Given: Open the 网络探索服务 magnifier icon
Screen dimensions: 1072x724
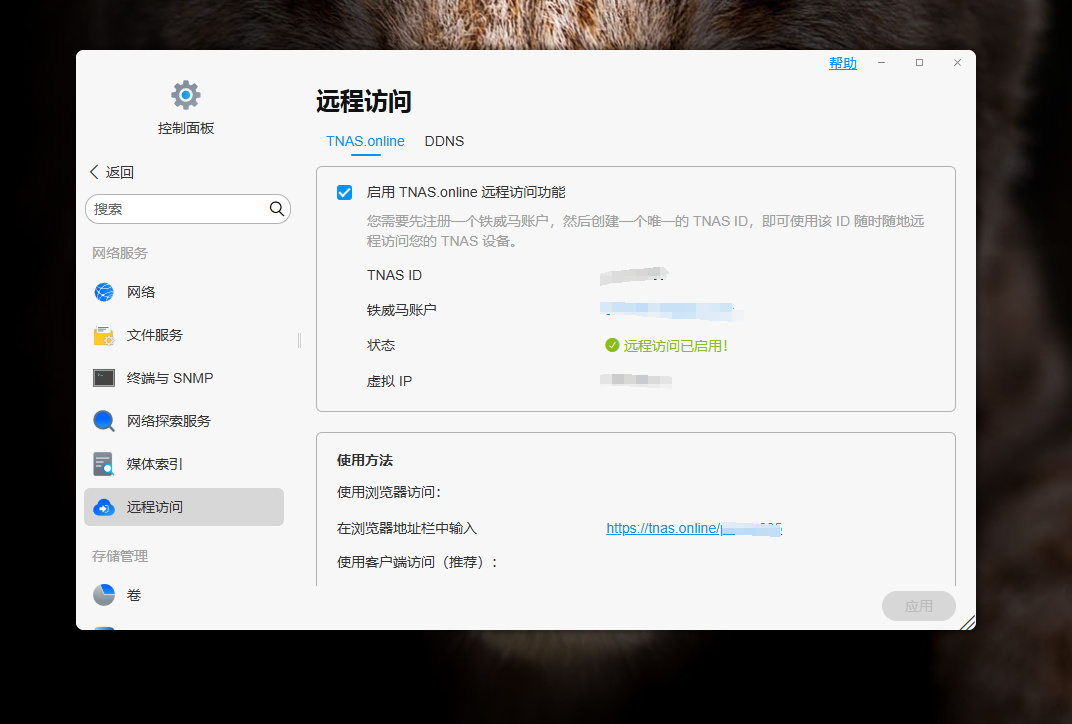Looking at the screenshot, I should coord(104,421).
